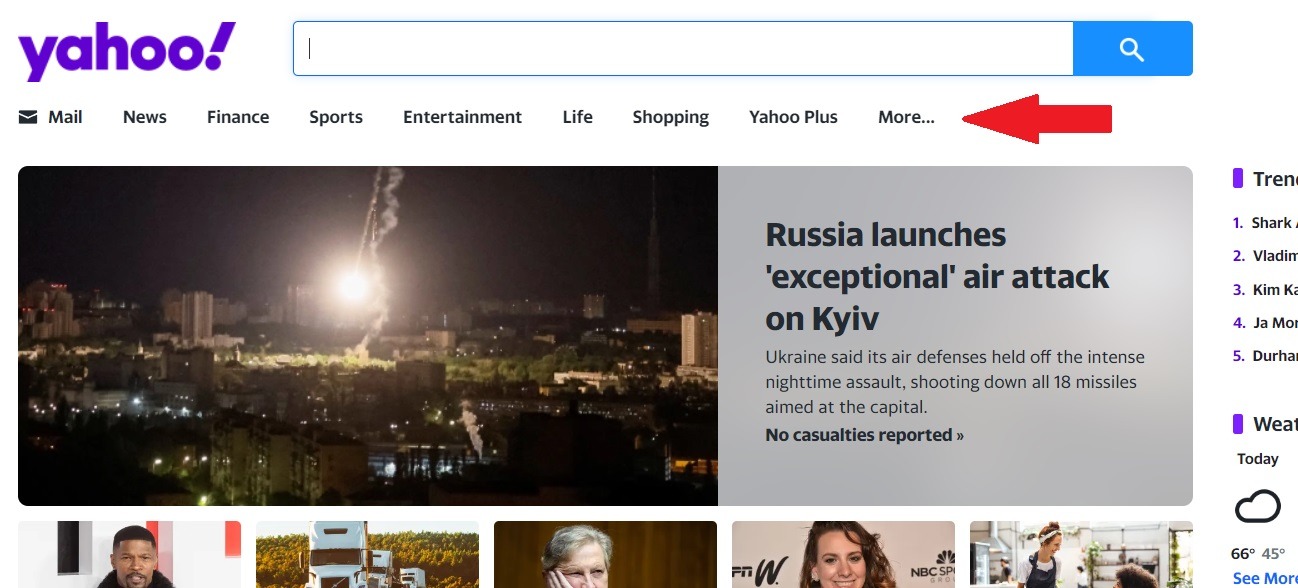
Task: Click the Mail envelope icon
Action: [x=25, y=116]
